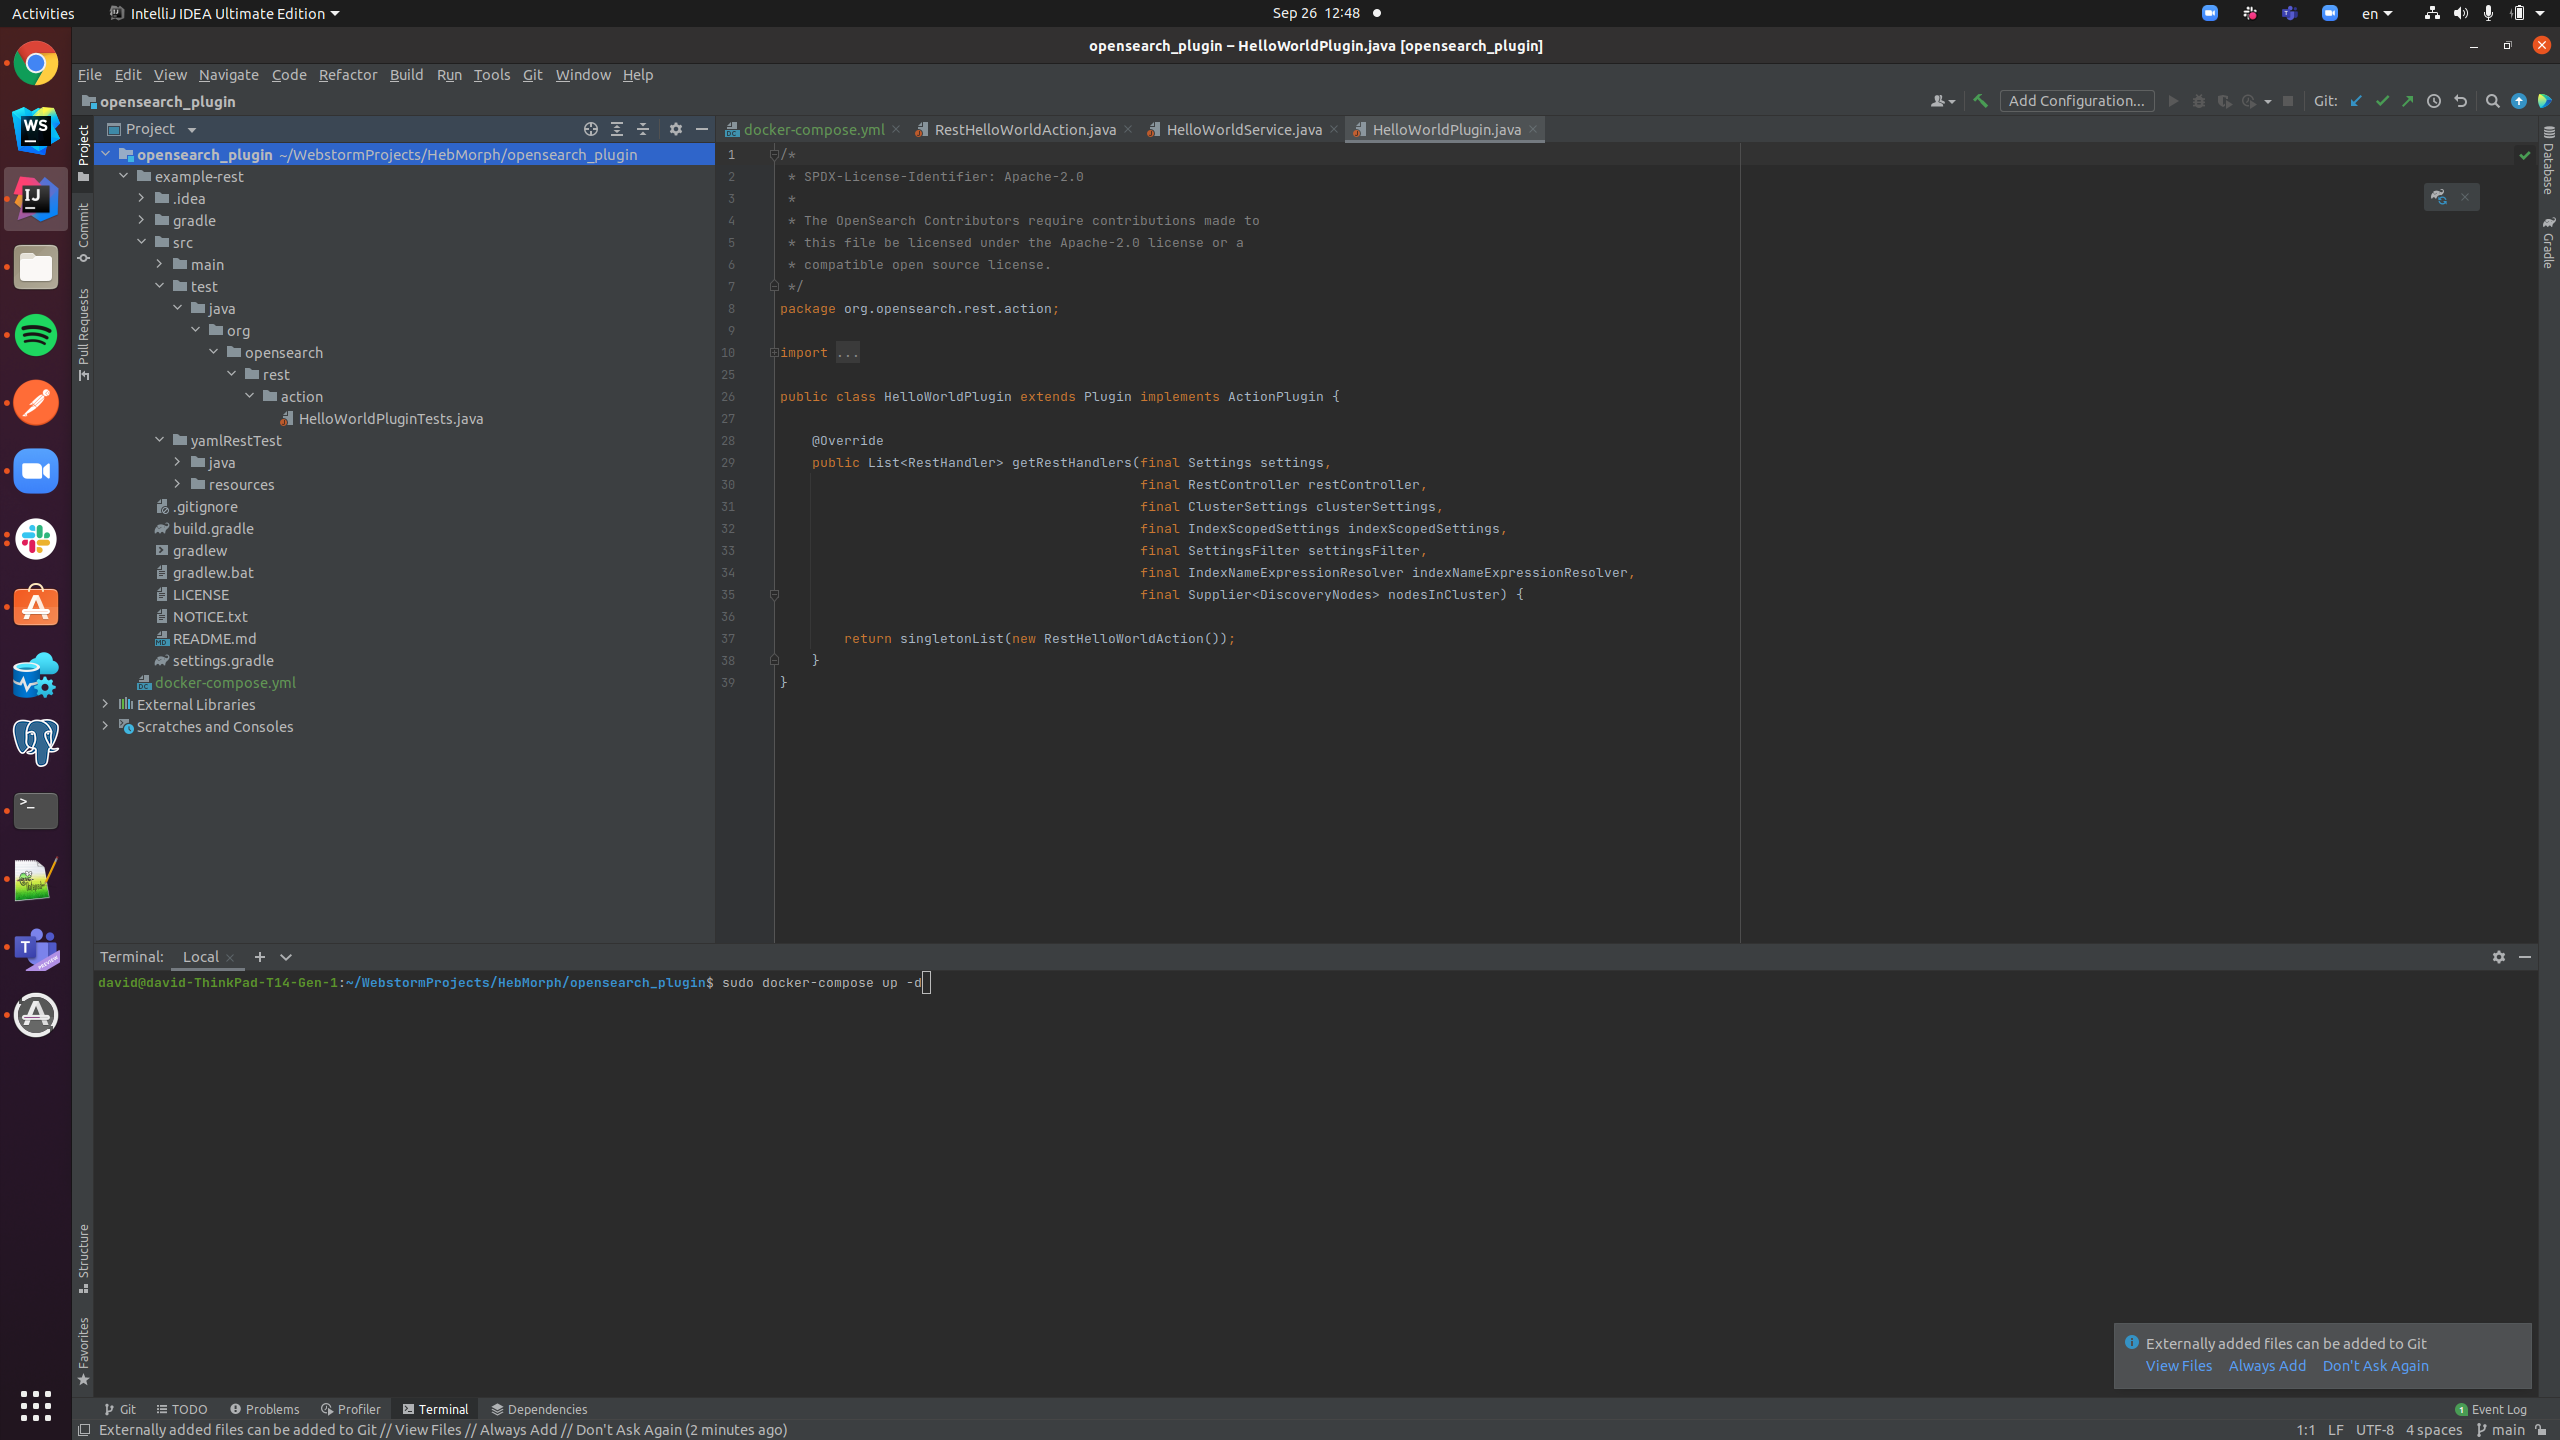Image resolution: width=2560 pixels, height=1440 pixels.
Task: Click the Git update project arrow icon
Action: [x=2356, y=101]
